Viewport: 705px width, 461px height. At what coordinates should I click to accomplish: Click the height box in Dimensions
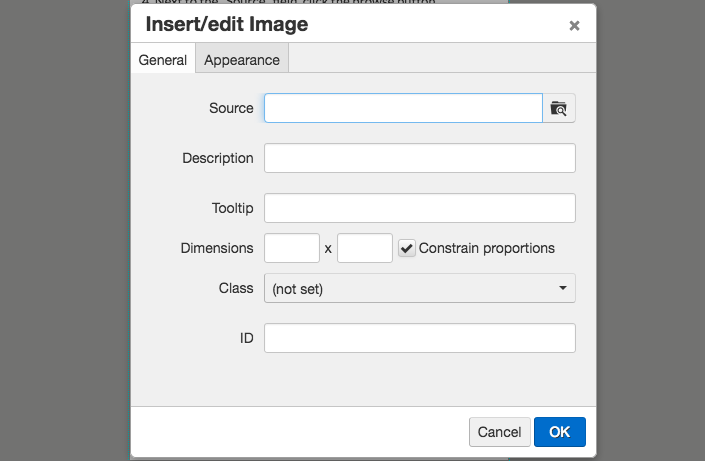[365, 248]
